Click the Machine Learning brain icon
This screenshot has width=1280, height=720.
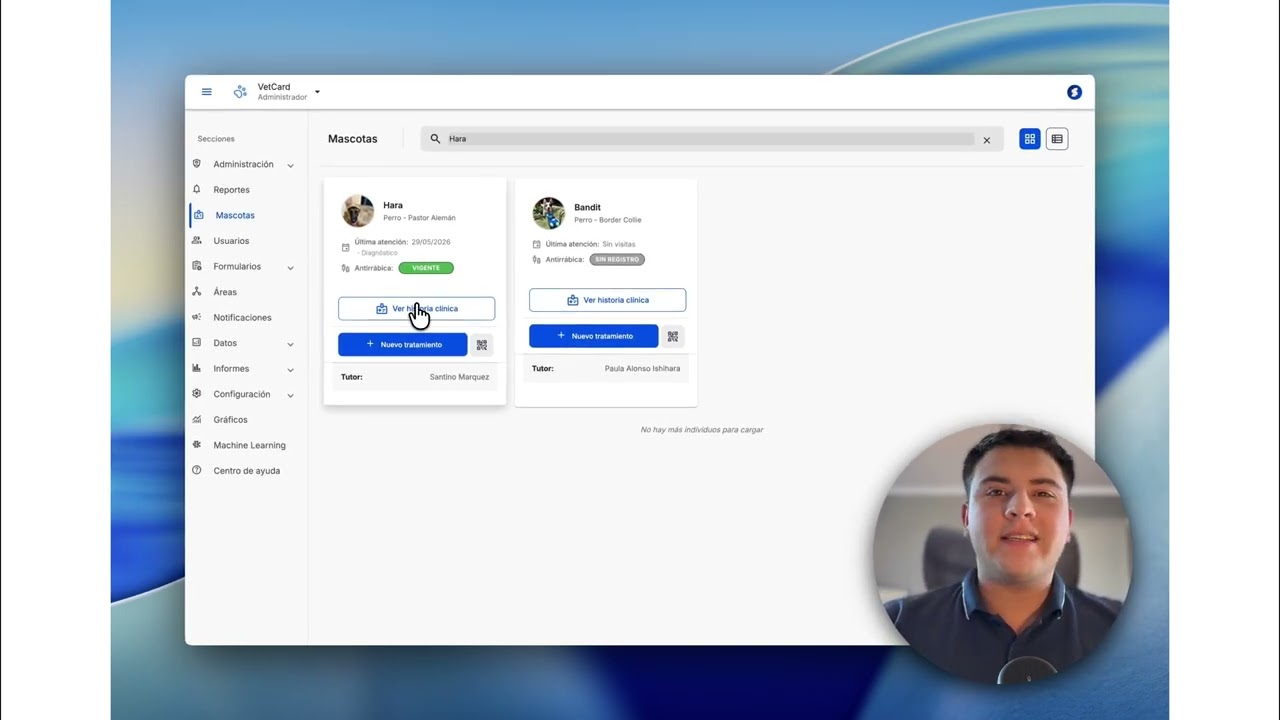point(197,445)
